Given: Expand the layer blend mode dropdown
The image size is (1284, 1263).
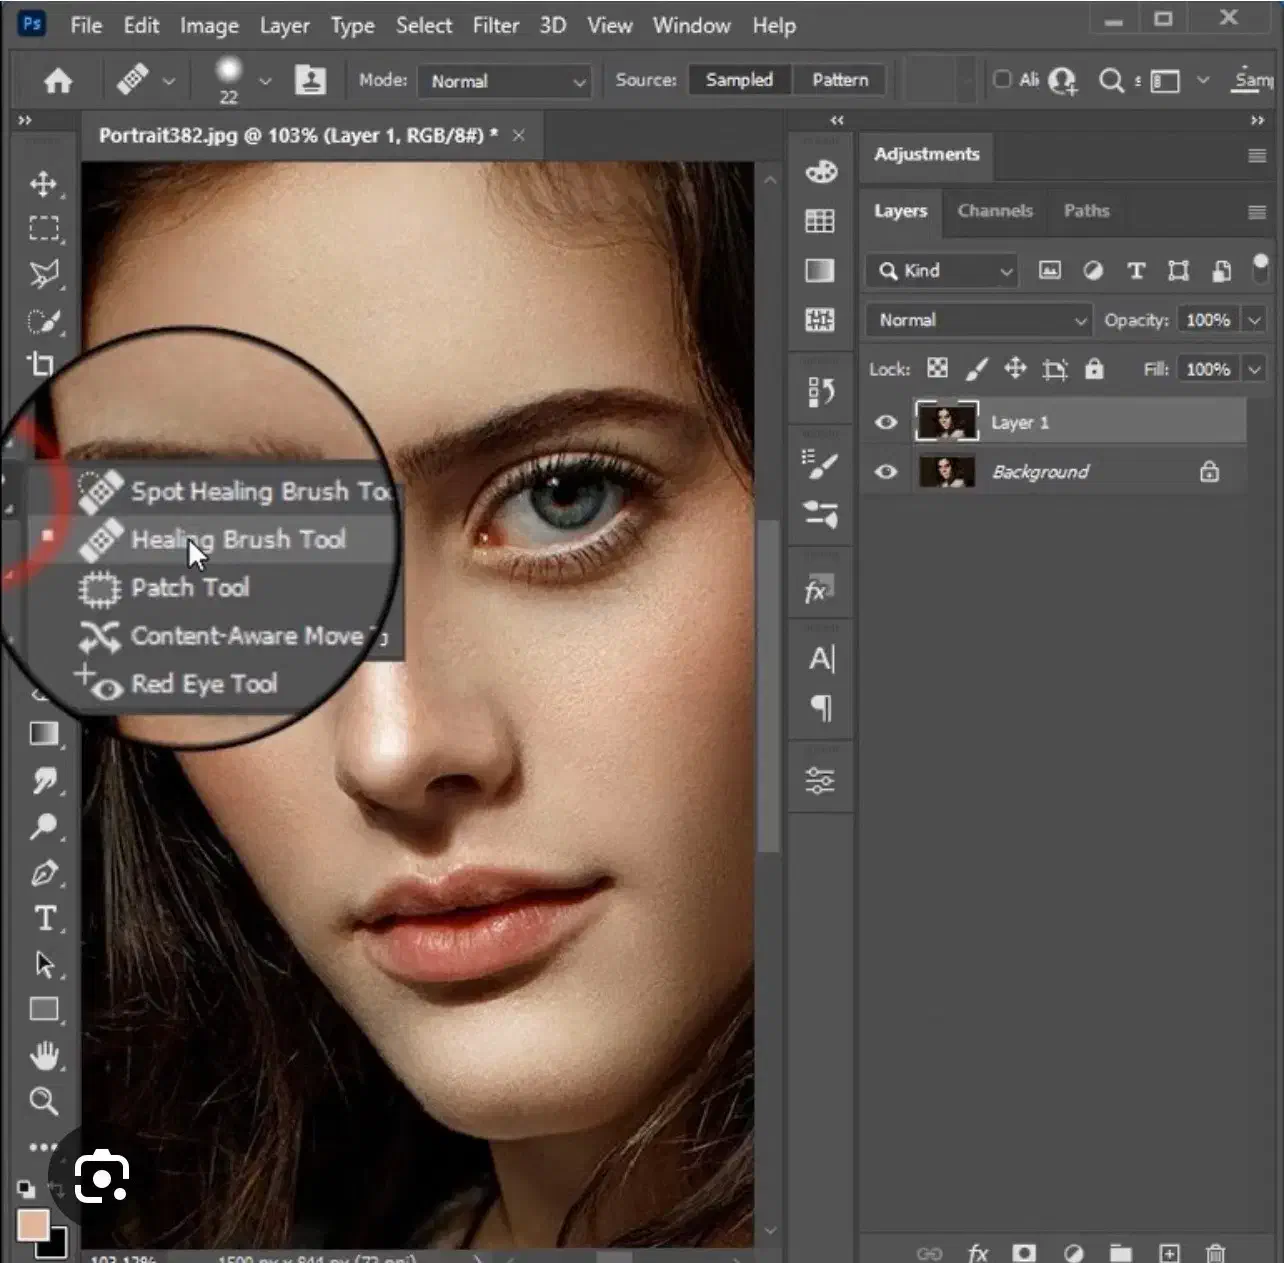Looking at the screenshot, I should tap(978, 320).
